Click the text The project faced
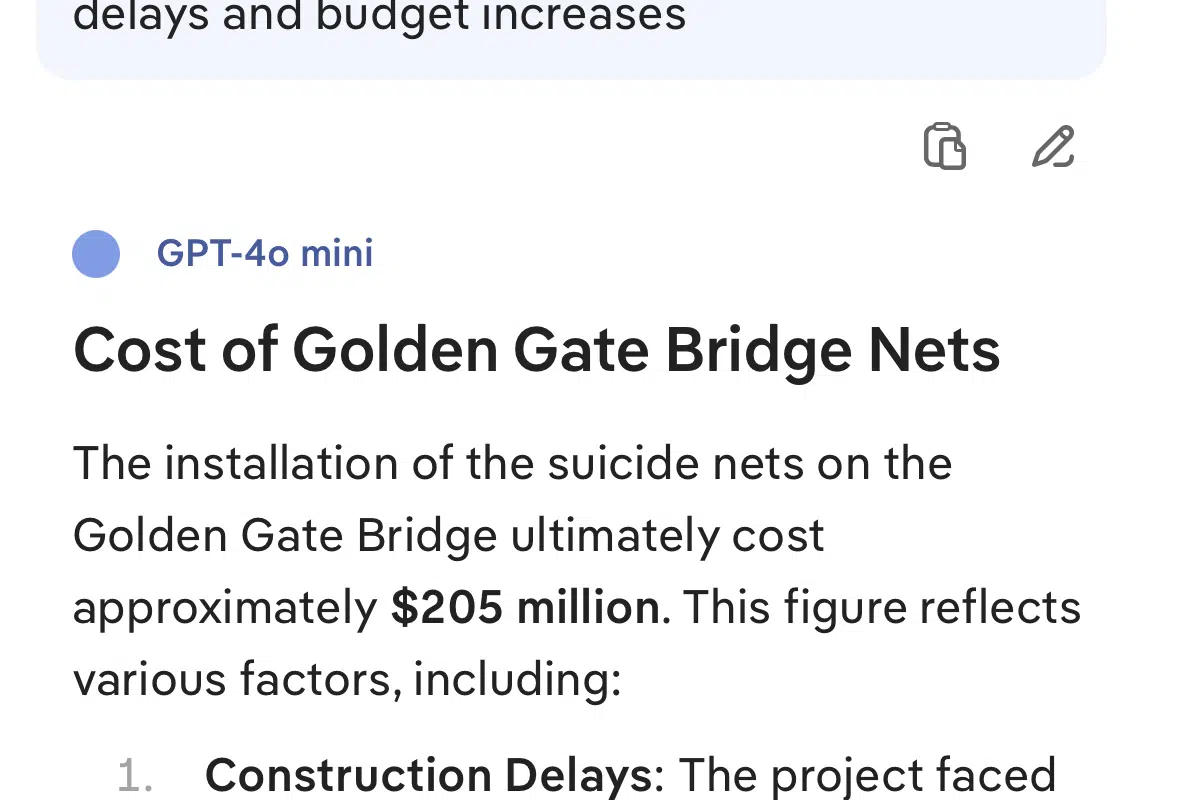The image size is (1179, 800). click(x=867, y=776)
